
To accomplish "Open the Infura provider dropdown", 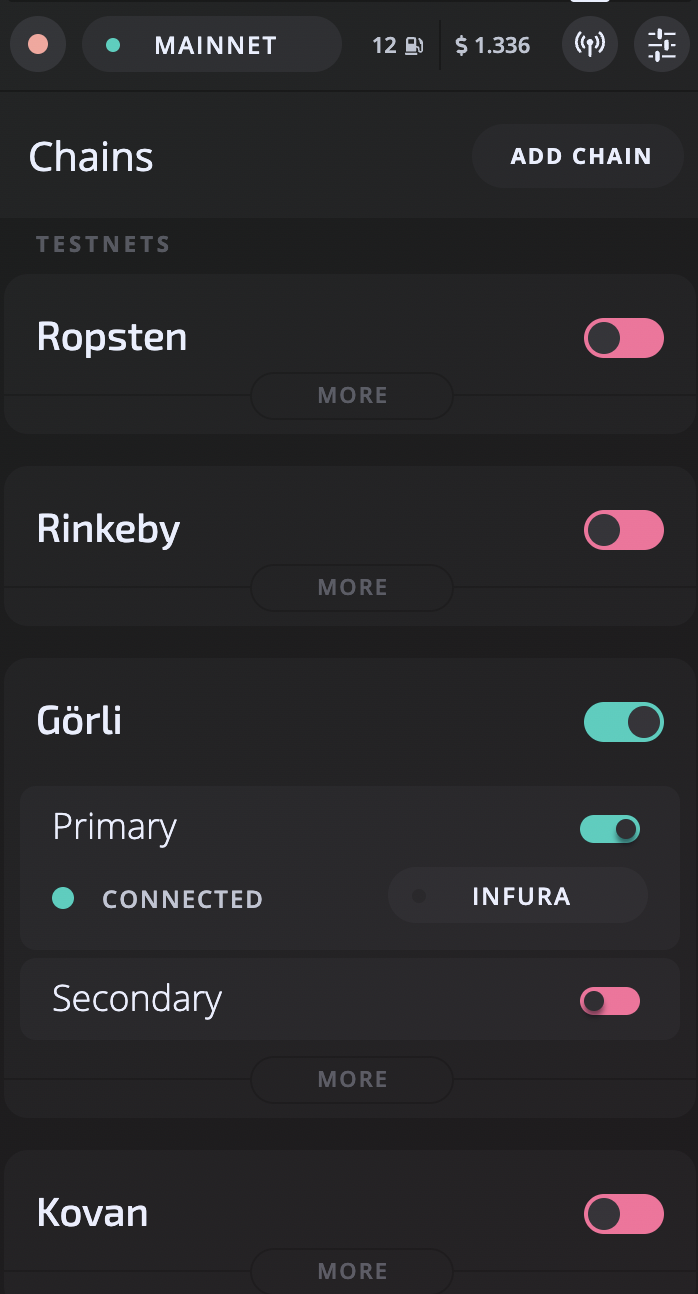I will click(x=518, y=895).
